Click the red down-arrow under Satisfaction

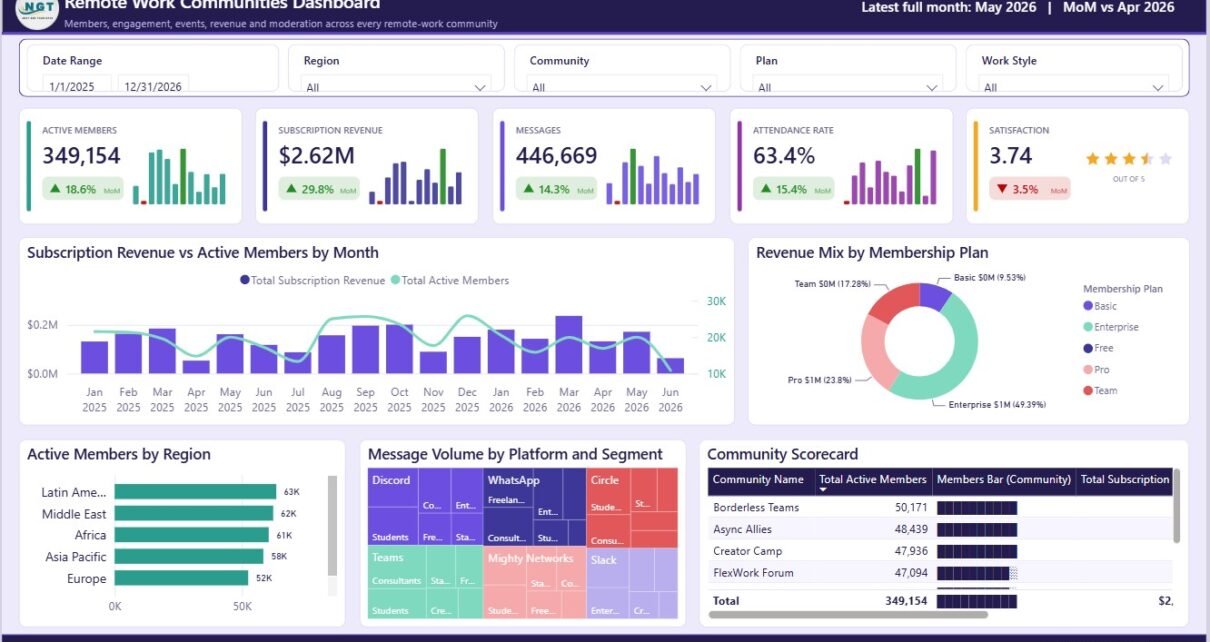[x=1002, y=189]
